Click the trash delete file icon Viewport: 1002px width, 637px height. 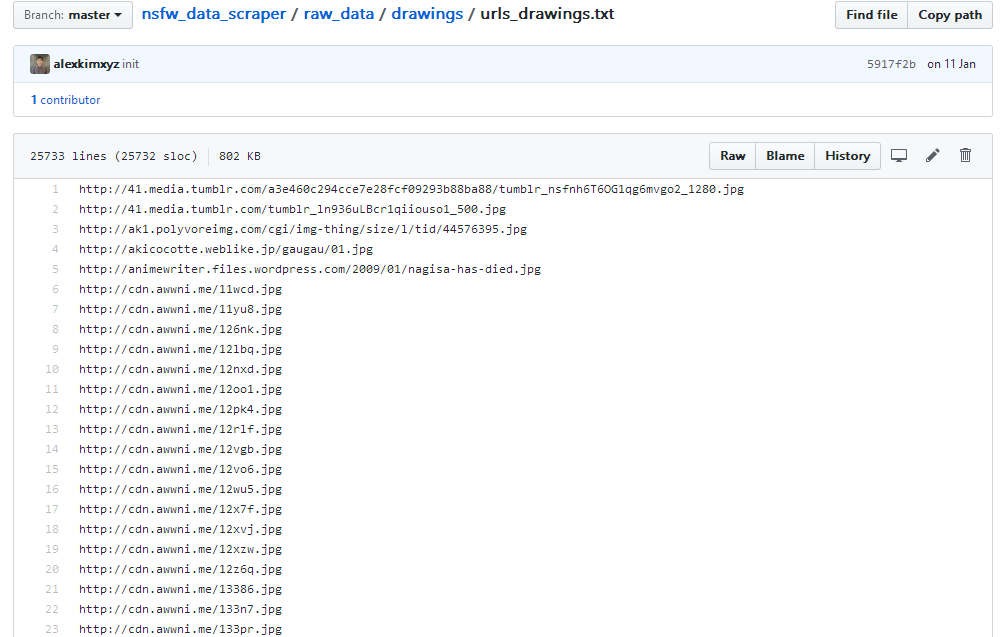965,155
